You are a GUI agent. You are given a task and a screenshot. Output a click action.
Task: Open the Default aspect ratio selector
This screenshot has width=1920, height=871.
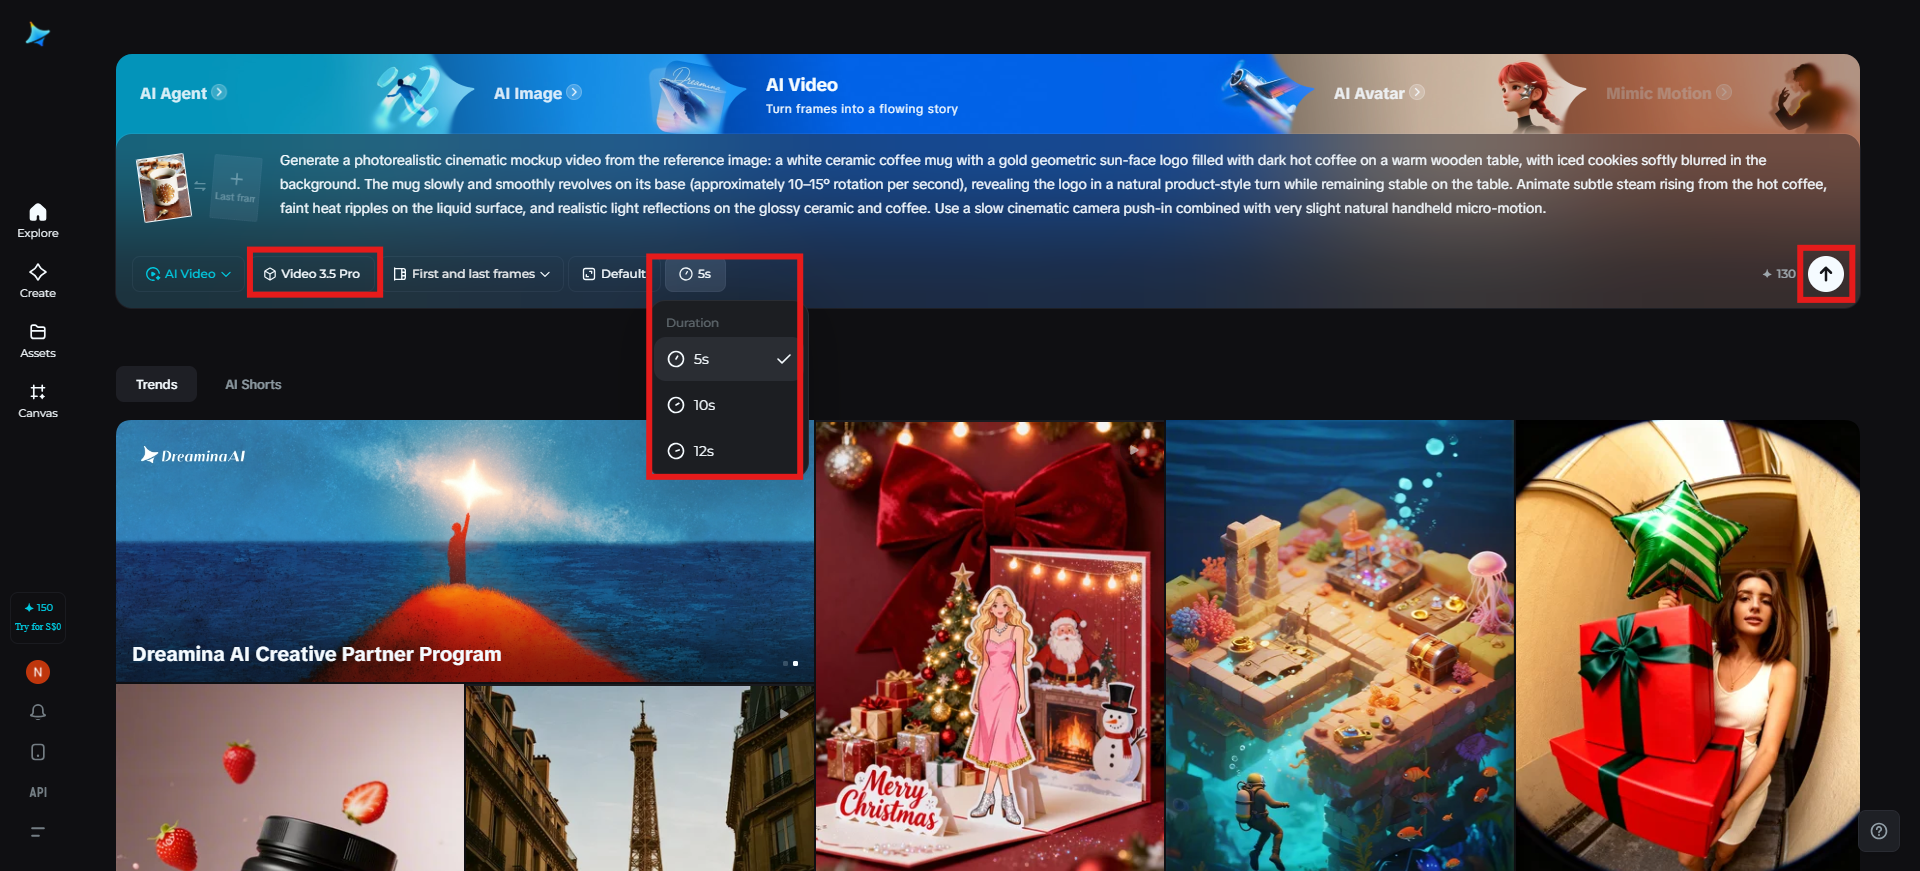(x=614, y=274)
